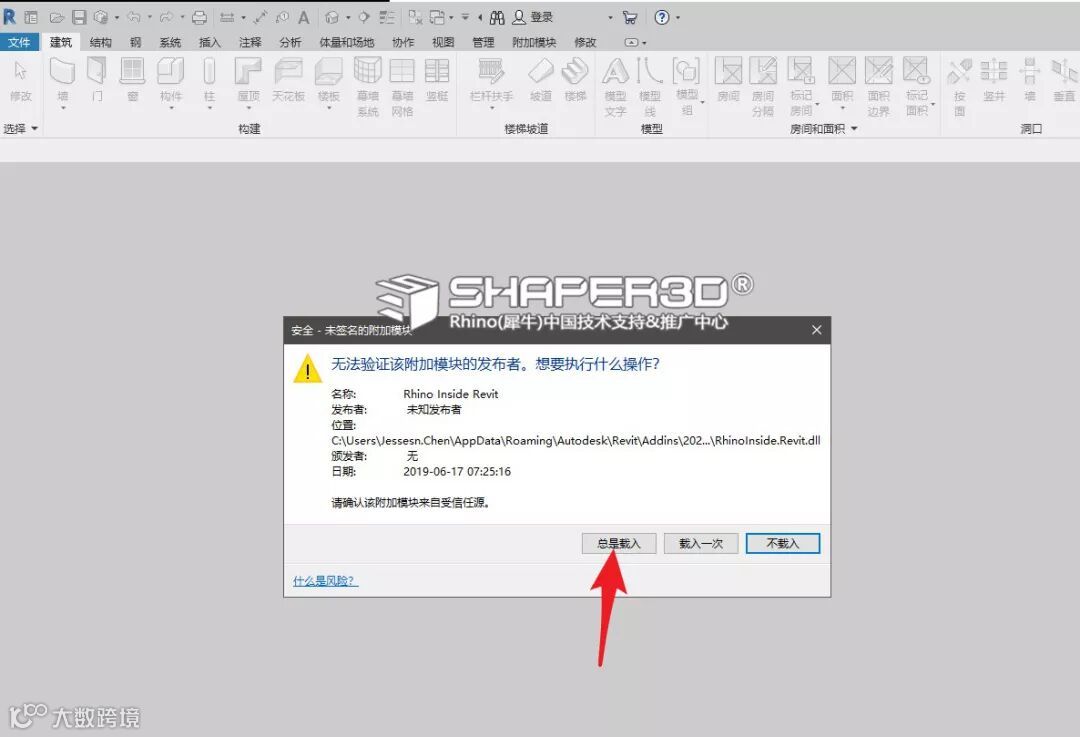Click the binoculars search icon
This screenshot has width=1080, height=737.
click(497, 17)
